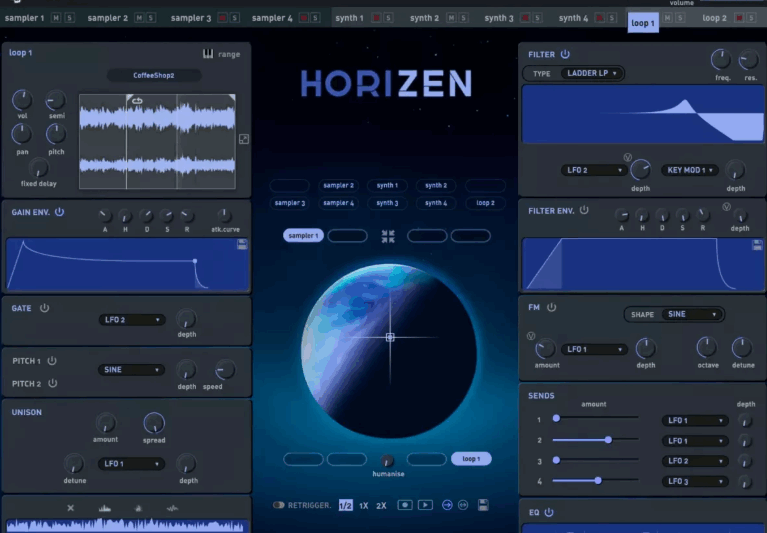The height and width of the screenshot is (533, 767).
Task: Select the CoffeeShop2 sample name
Action: (x=154, y=75)
